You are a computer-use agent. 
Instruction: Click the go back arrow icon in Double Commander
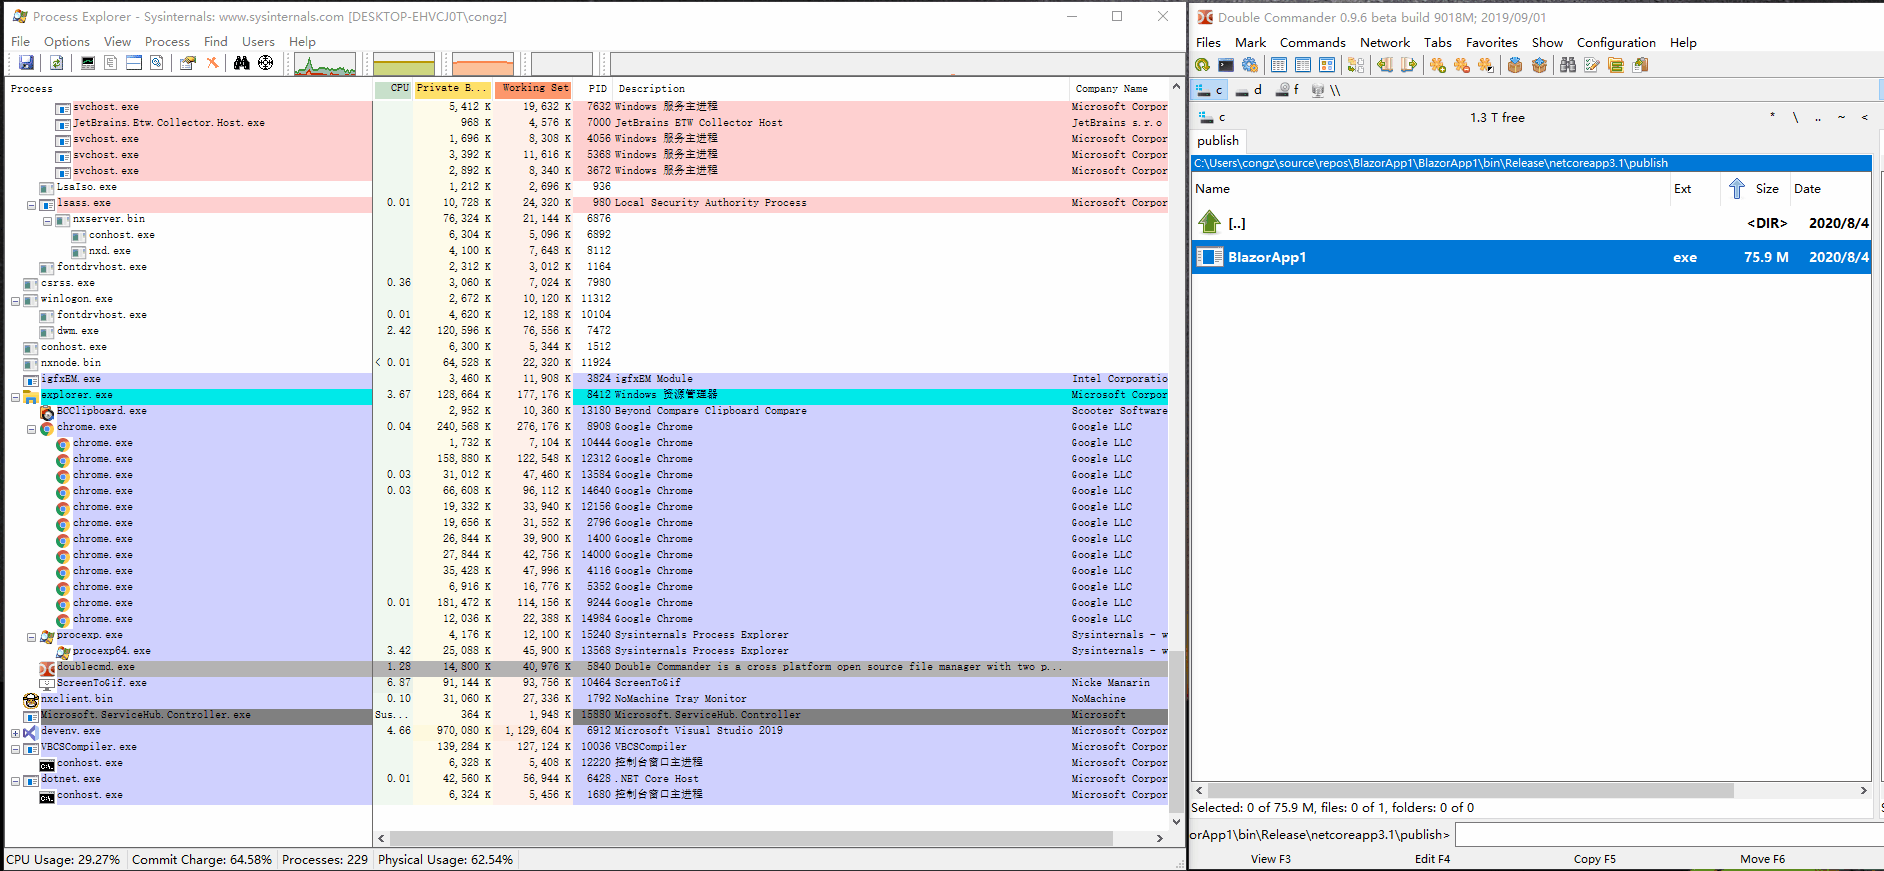point(1385,65)
